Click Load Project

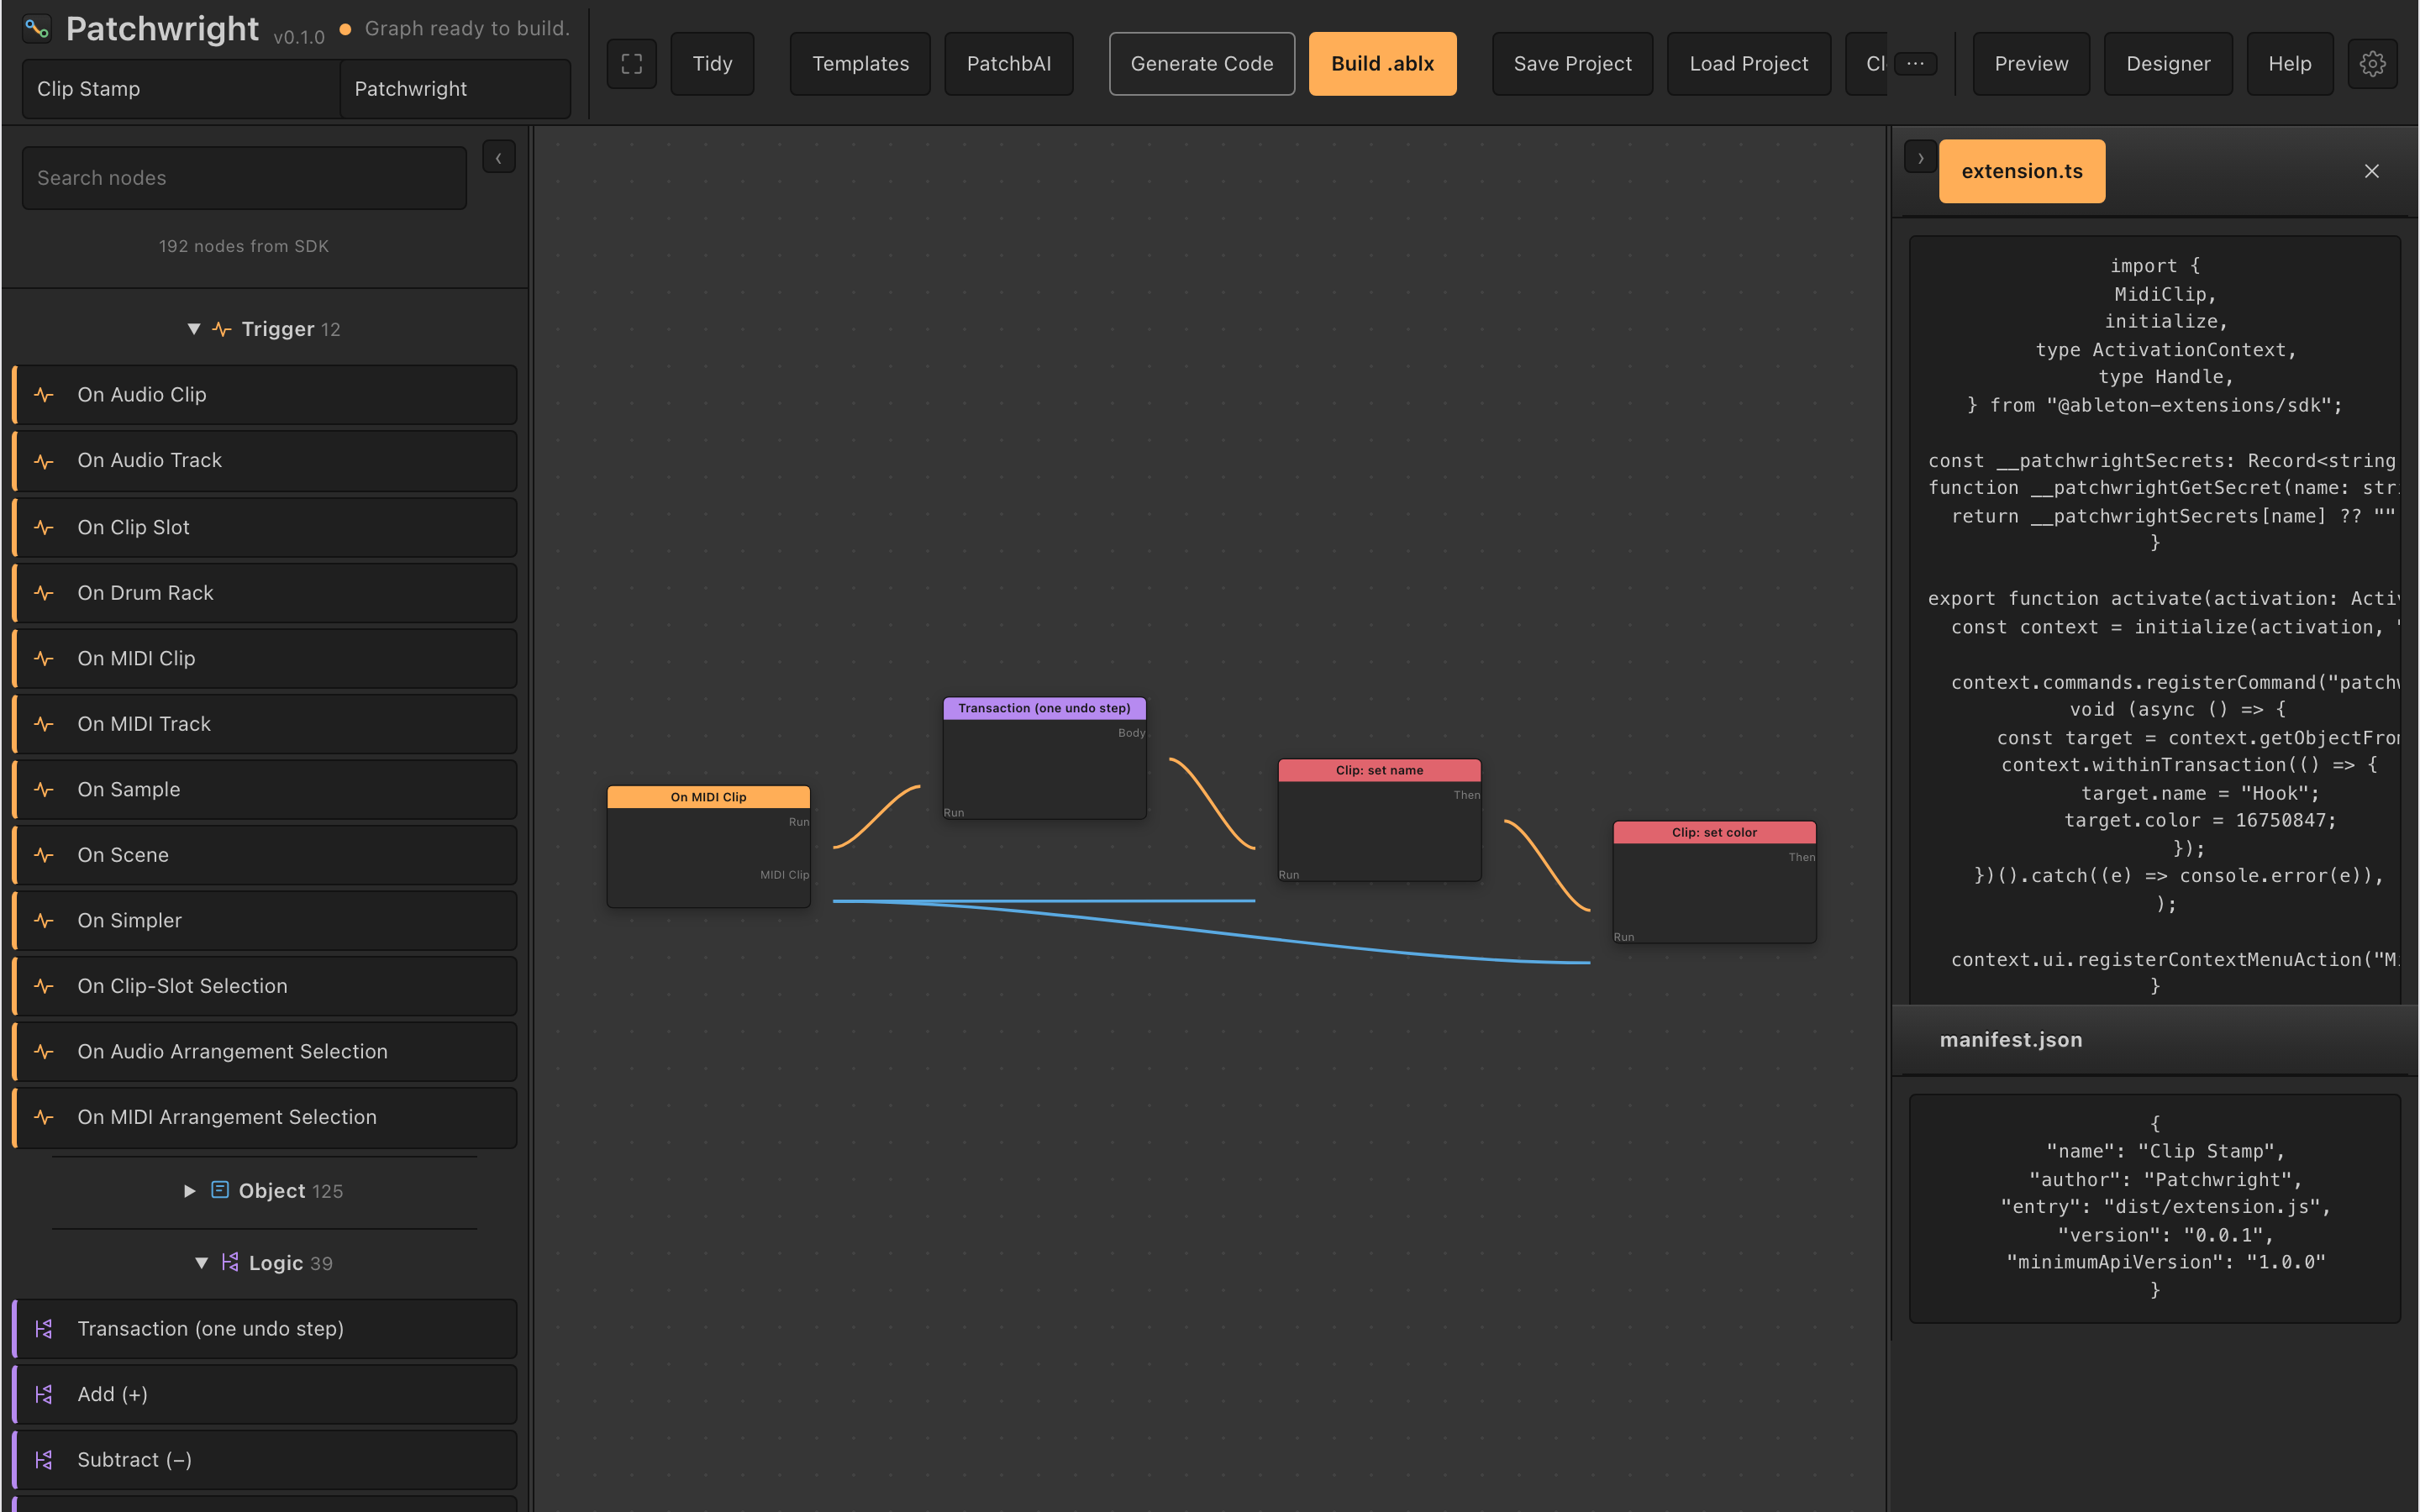(1748, 64)
